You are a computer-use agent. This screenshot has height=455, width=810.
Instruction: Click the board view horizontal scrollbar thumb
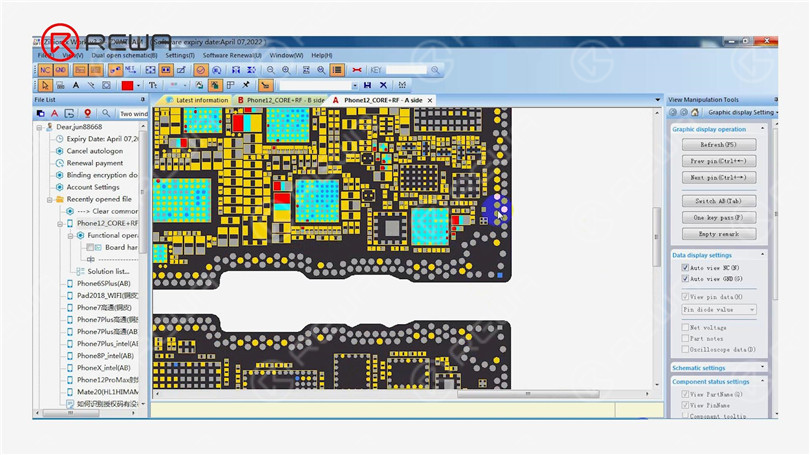527,394
